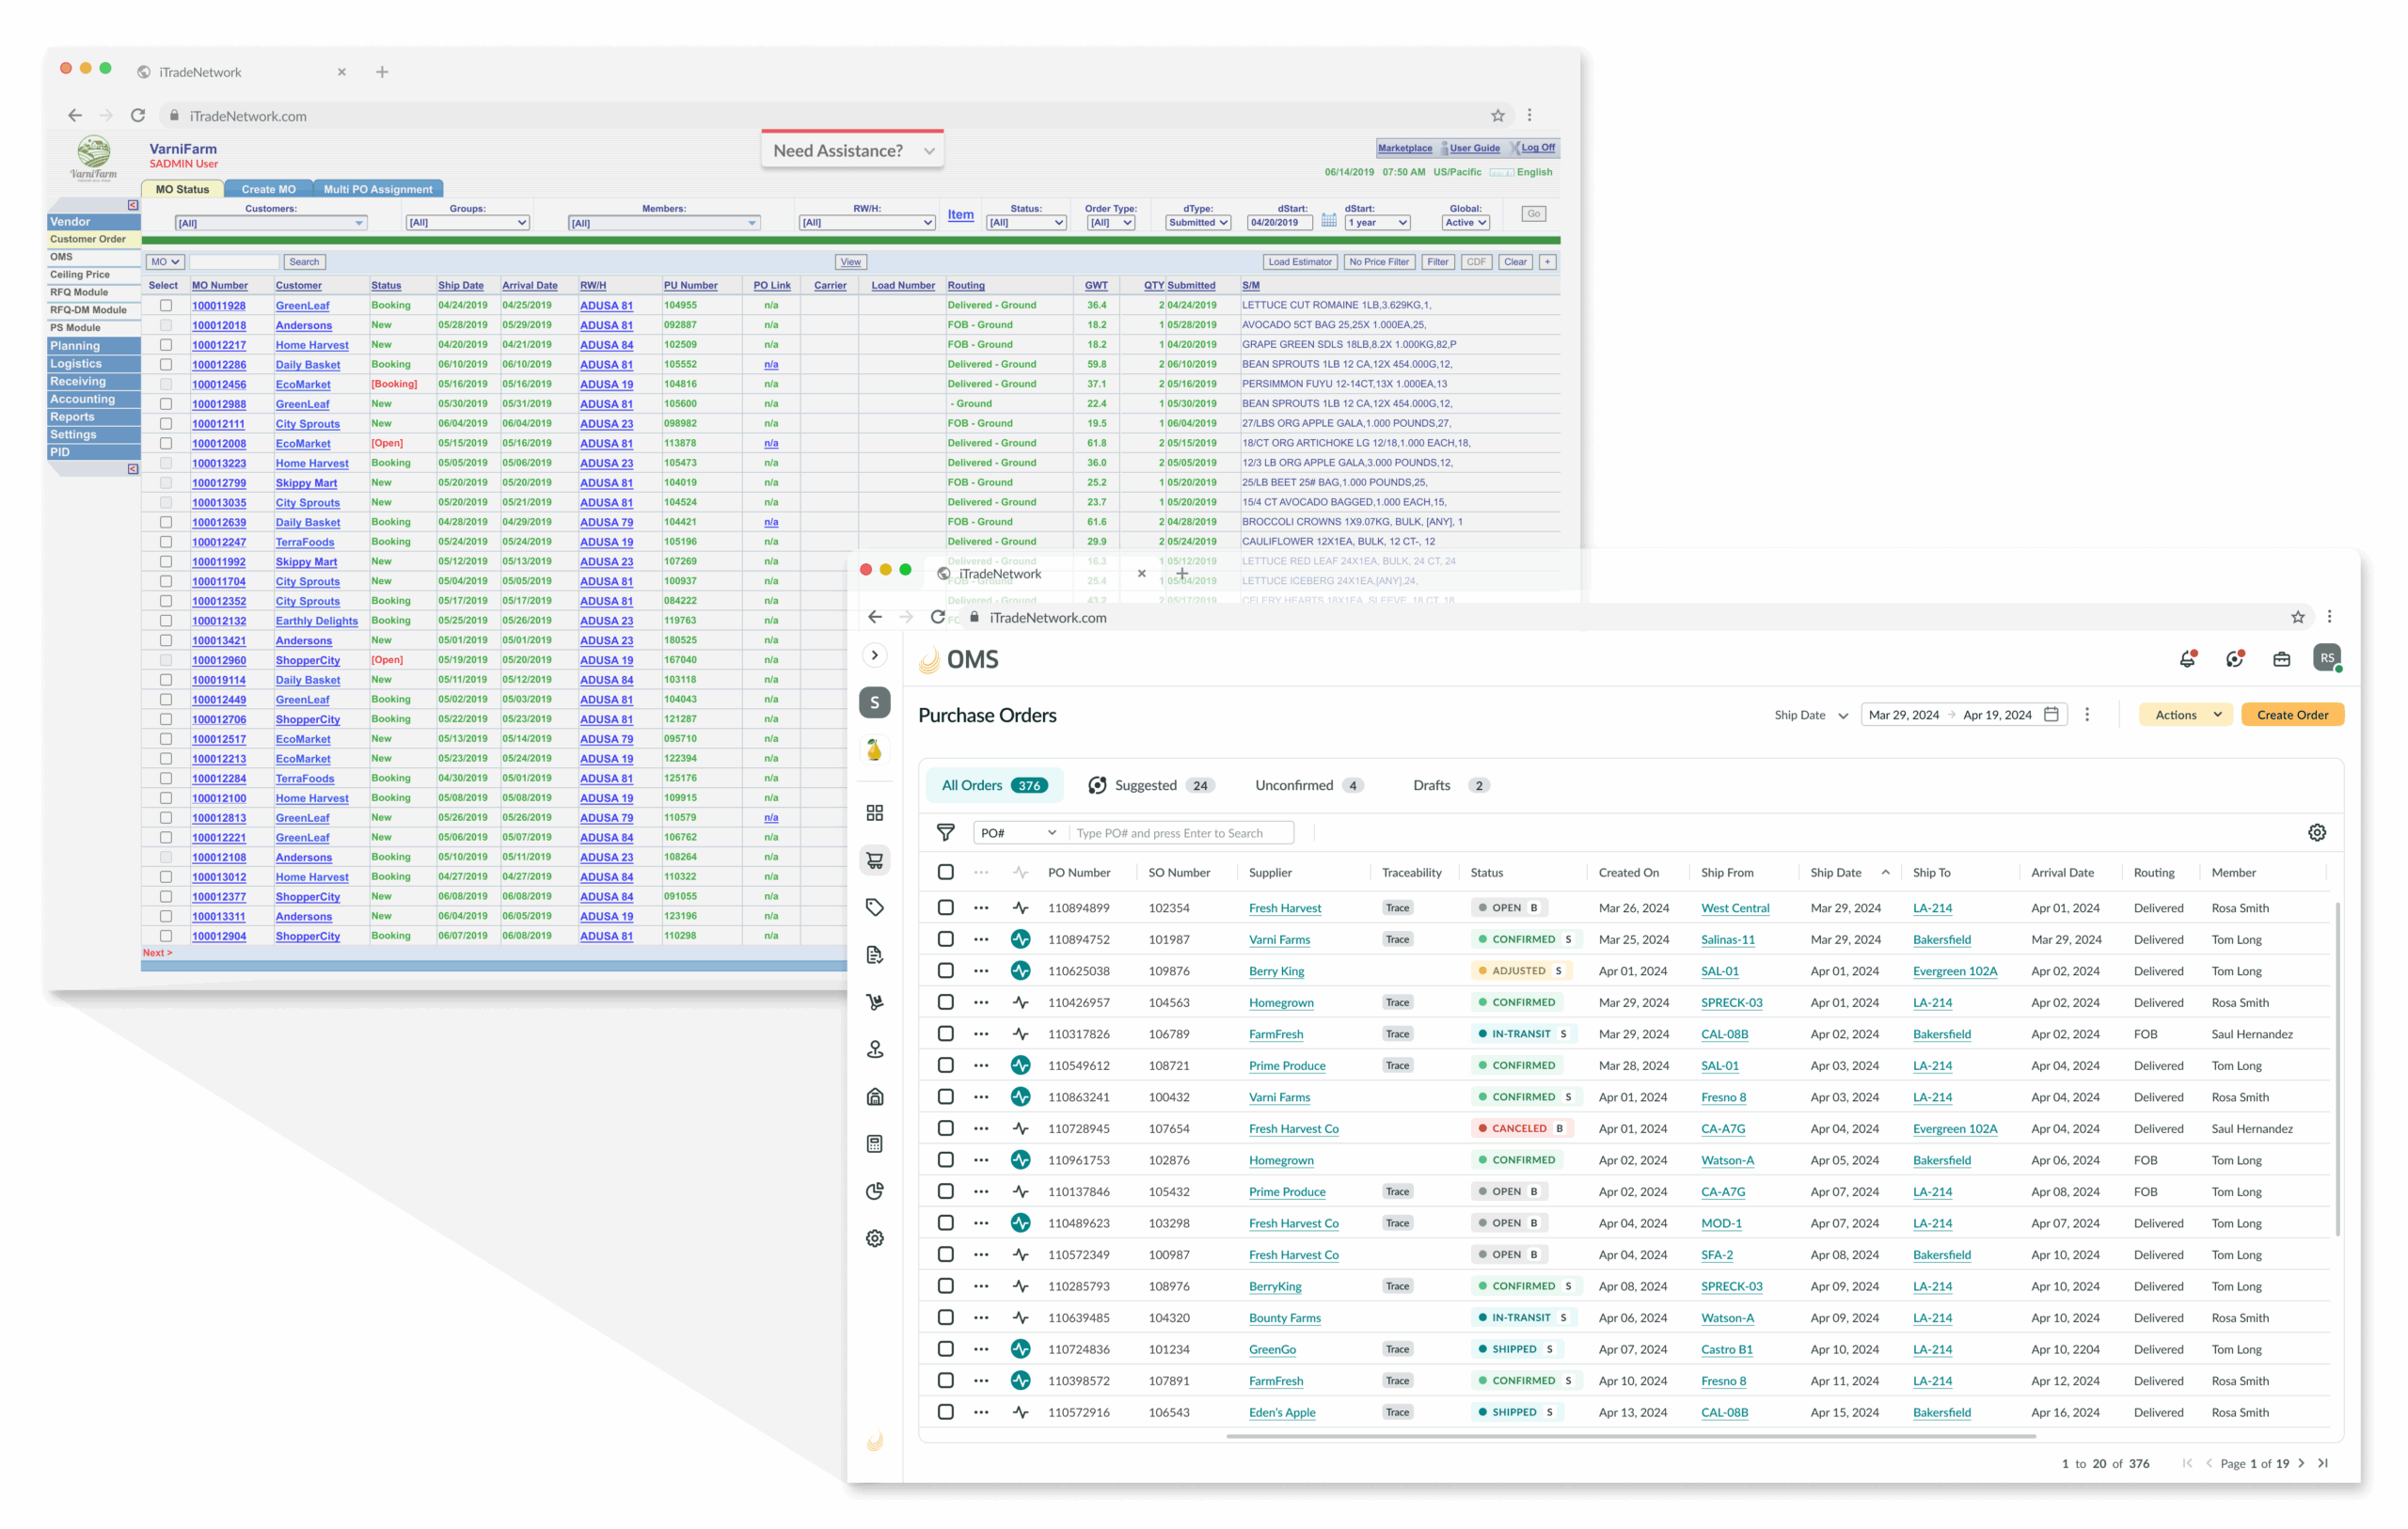Open the Actions dropdown
Screen dimensions: 2408x1529
point(2185,715)
